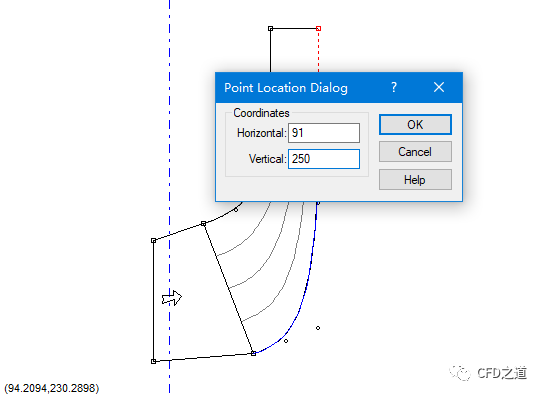The height and width of the screenshot is (397, 544).
Task: Click the circular curve handle right of blue curve
Action: point(318,328)
